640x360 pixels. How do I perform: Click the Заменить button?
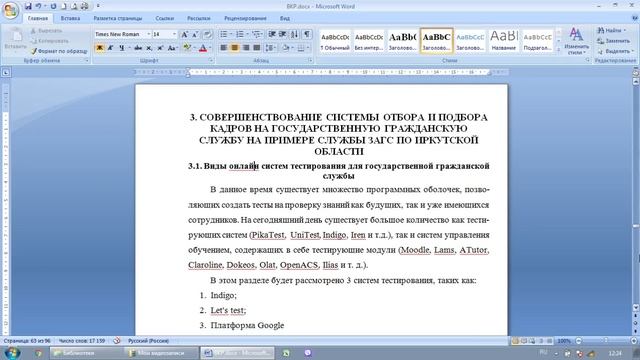[x=613, y=41]
